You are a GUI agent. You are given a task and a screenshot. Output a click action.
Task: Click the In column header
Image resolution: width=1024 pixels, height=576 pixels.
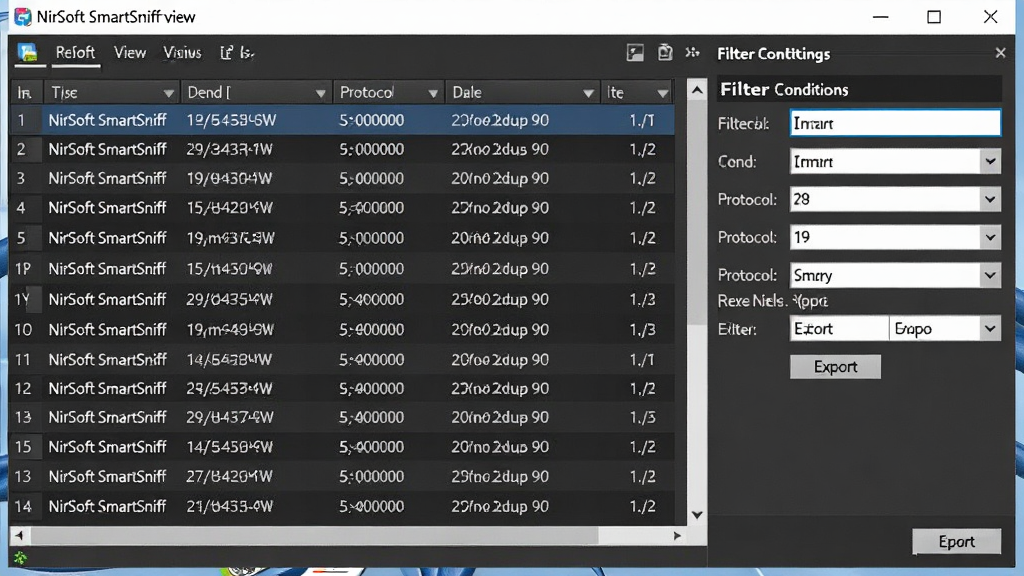coord(25,93)
